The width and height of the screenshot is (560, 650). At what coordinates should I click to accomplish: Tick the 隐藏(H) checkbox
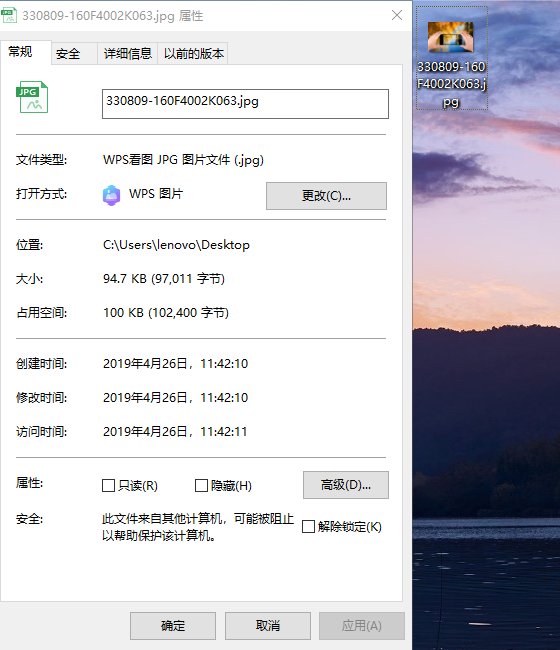[x=201, y=485]
